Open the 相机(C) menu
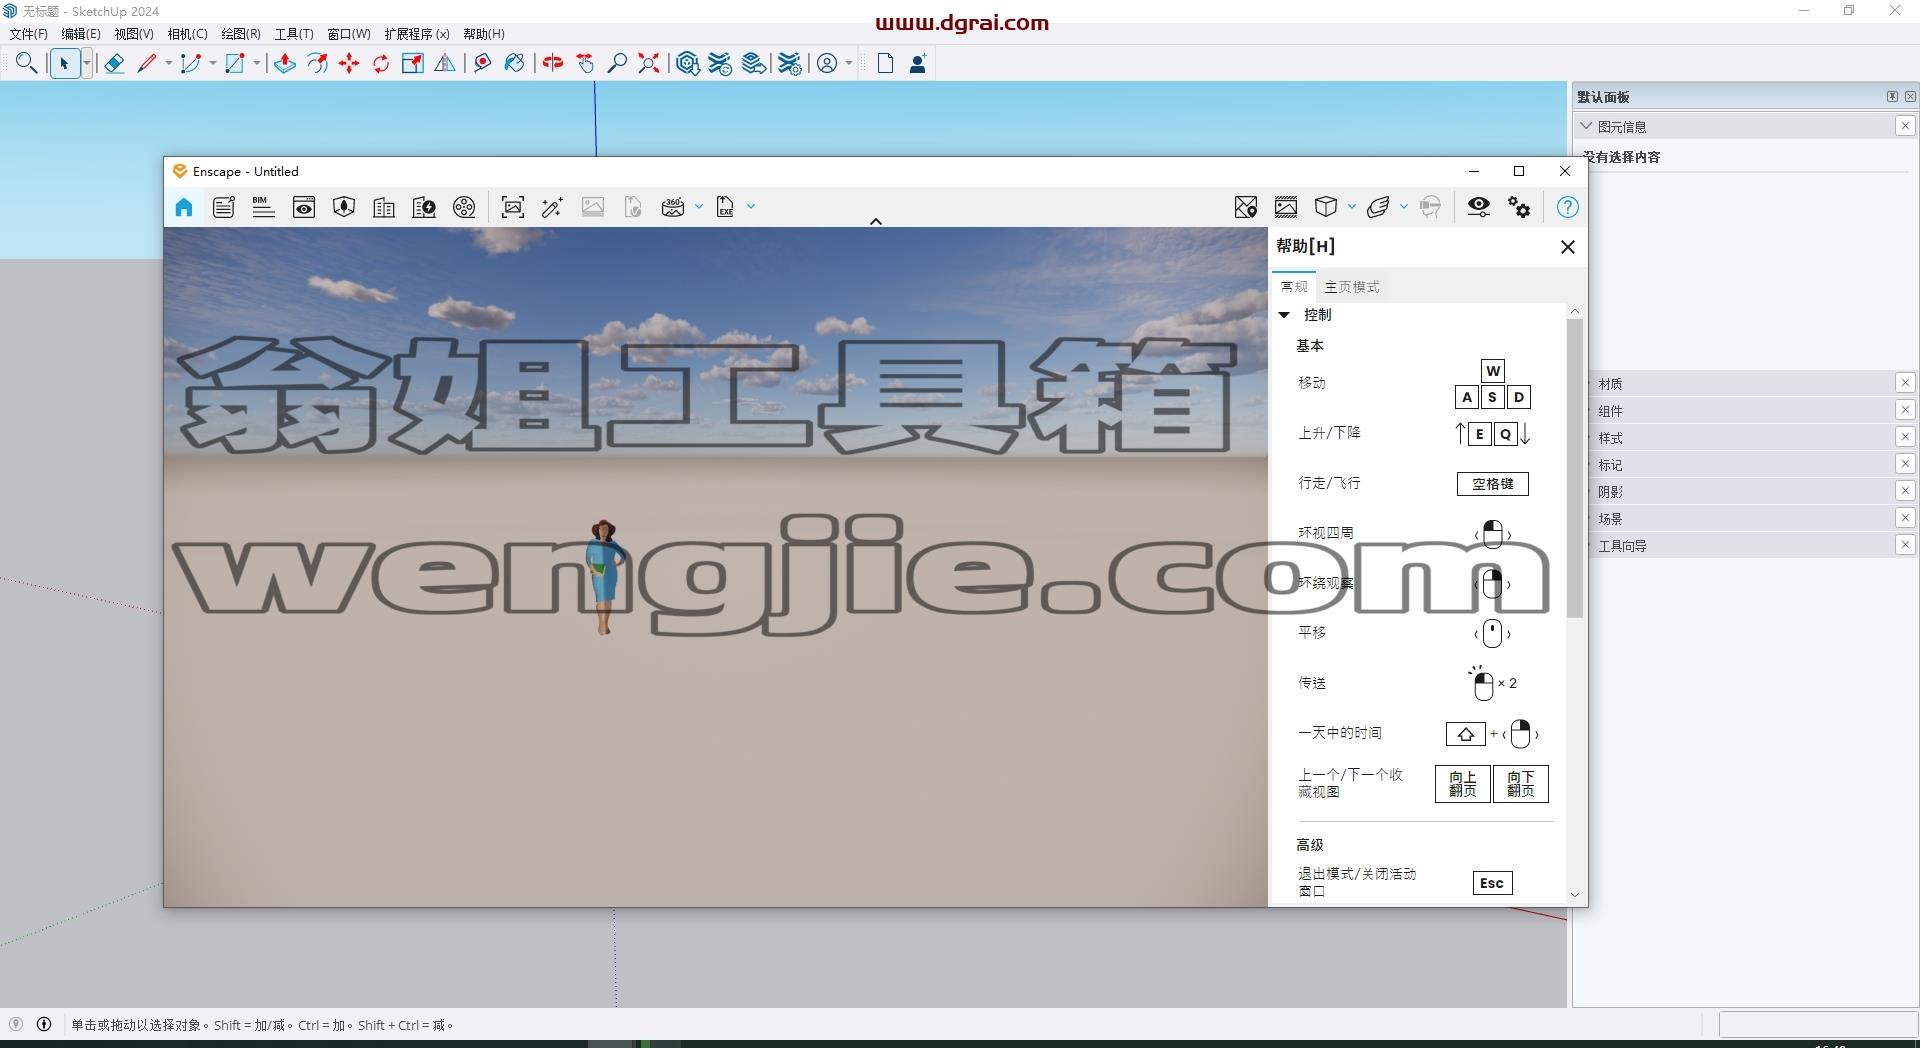Image resolution: width=1920 pixels, height=1048 pixels. point(188,34)
